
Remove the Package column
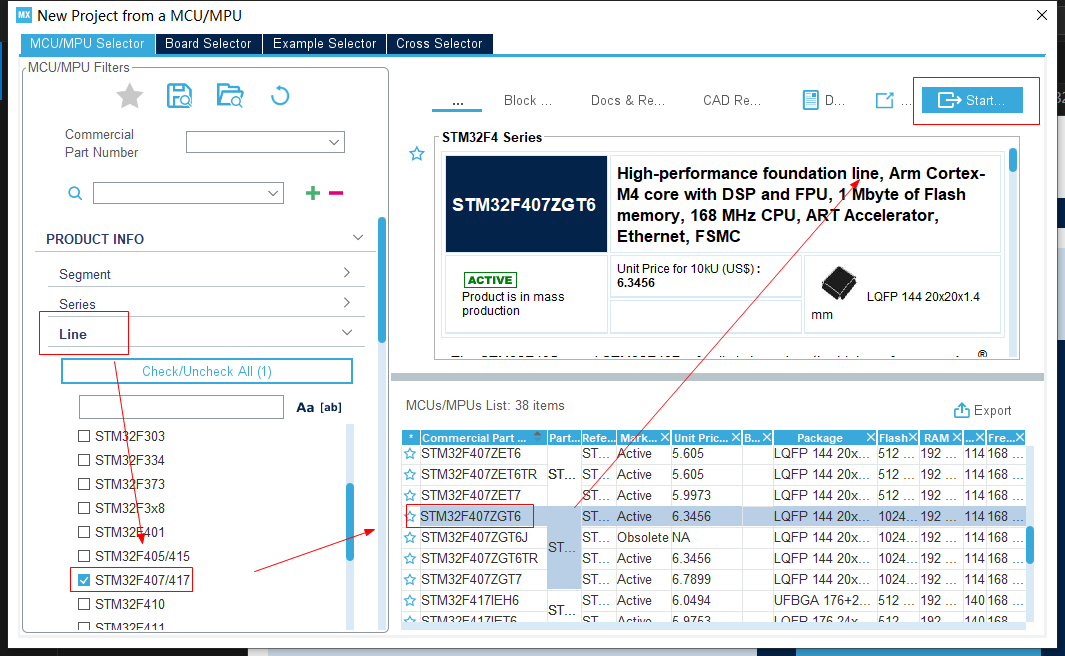coord(870,438)
